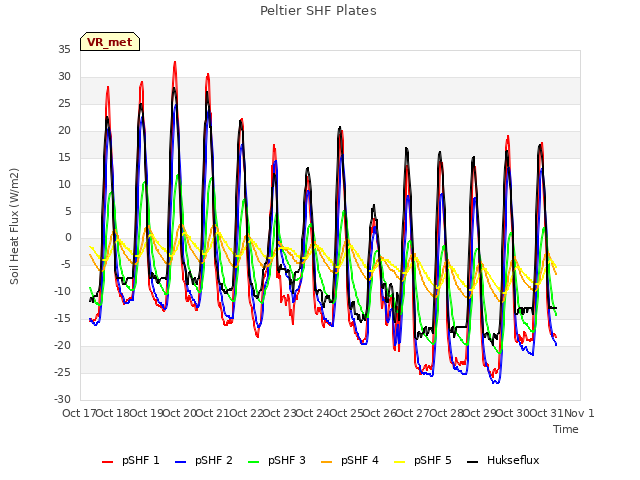Screen dimensions: 640x480
Task: Toggle Hukseflux series in legend
Action: 503,460
